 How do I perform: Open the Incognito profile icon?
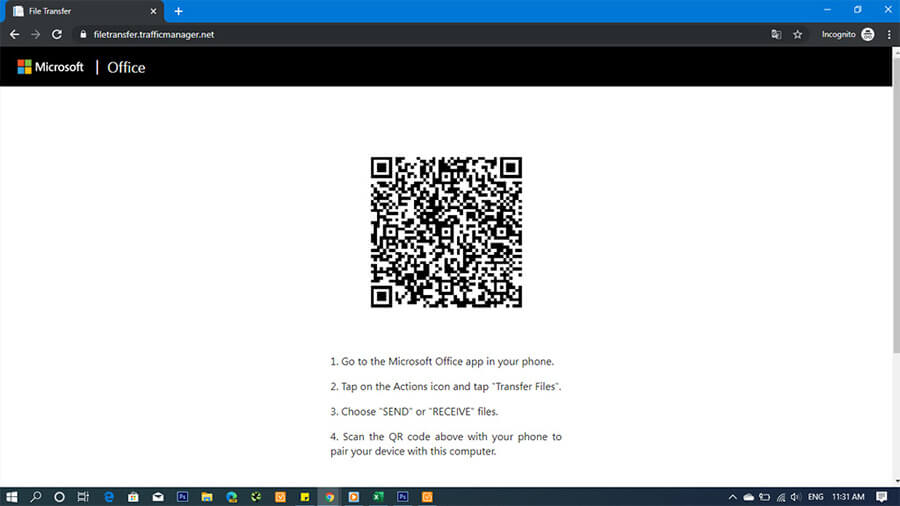pos(867,34)
